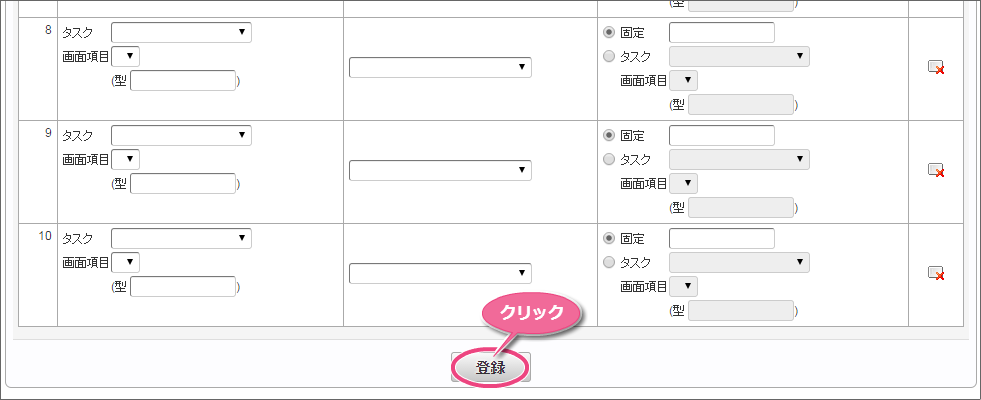The image size is (981, 400).
Task: Click the left 型 text field in row 8
Action: click(183, 81)
